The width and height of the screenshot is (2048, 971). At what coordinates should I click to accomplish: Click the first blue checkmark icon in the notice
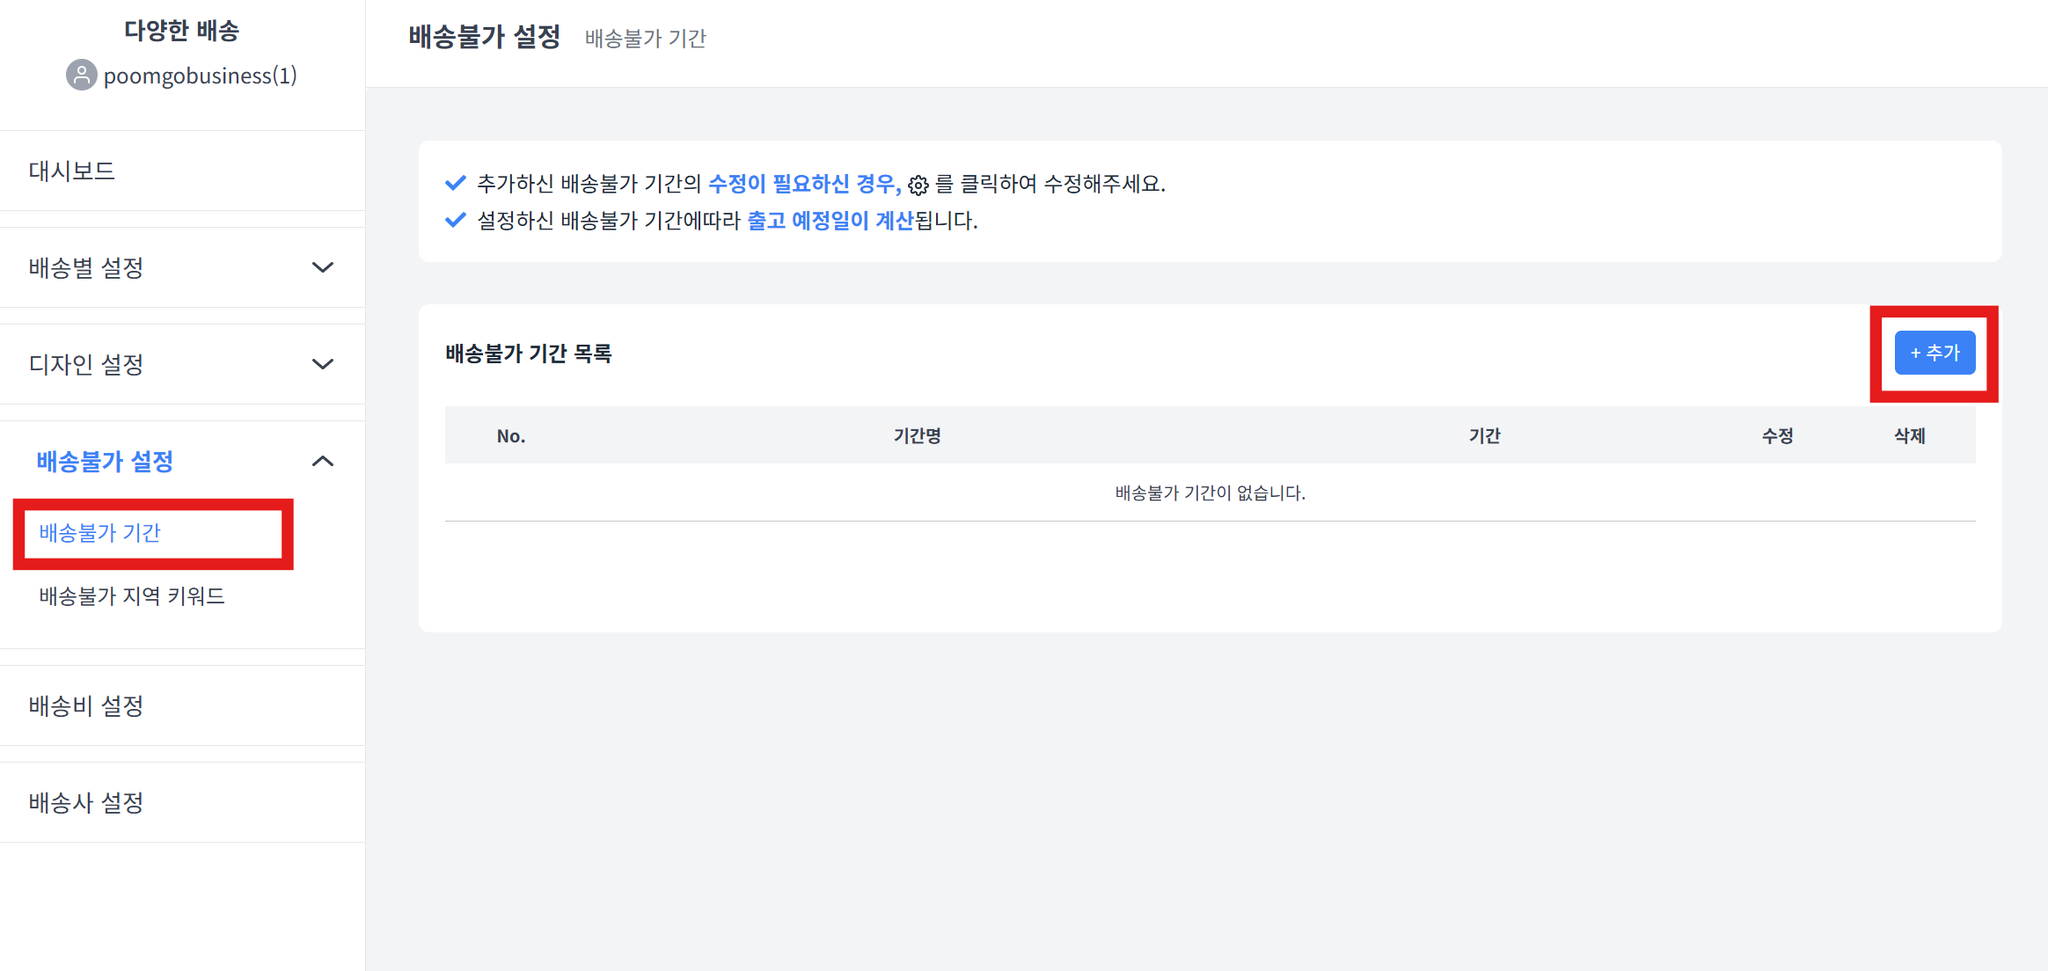click(x=455, y=183)
